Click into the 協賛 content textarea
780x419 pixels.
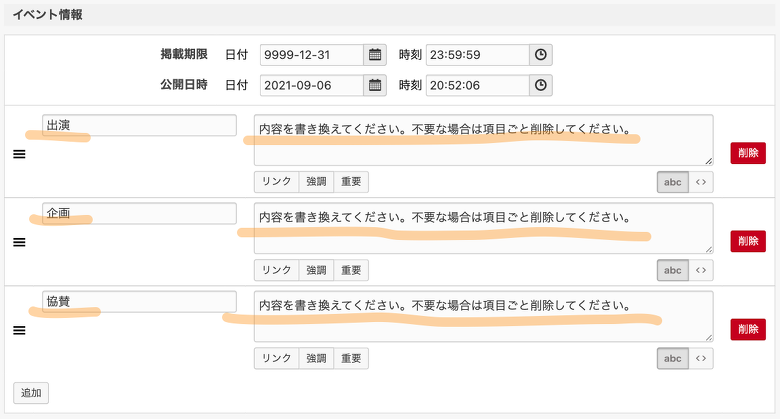point(483,322)
